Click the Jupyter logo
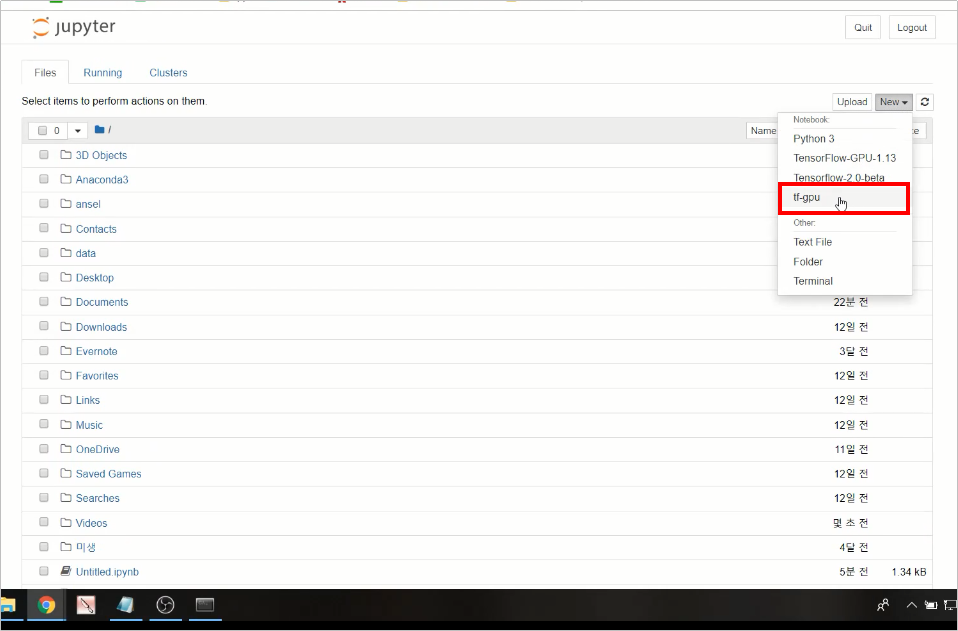This screenshot has width=958, height=631. [73, 27]
